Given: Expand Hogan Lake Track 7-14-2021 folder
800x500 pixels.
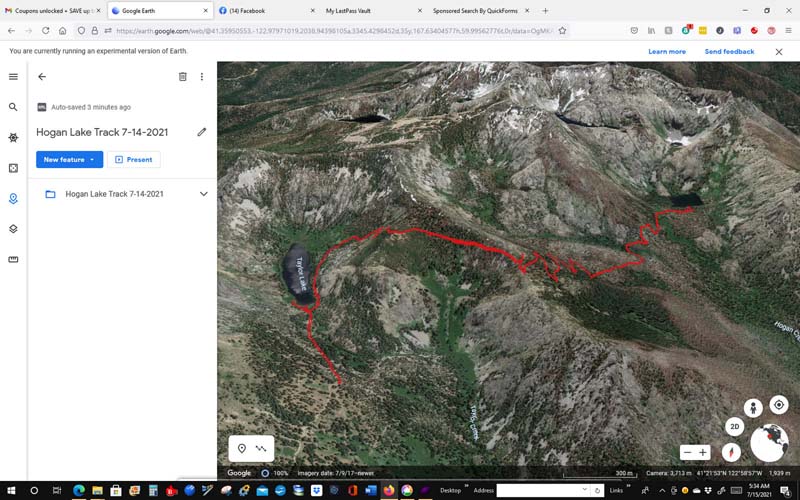Looking at the screenshot, I should [203, 194].
